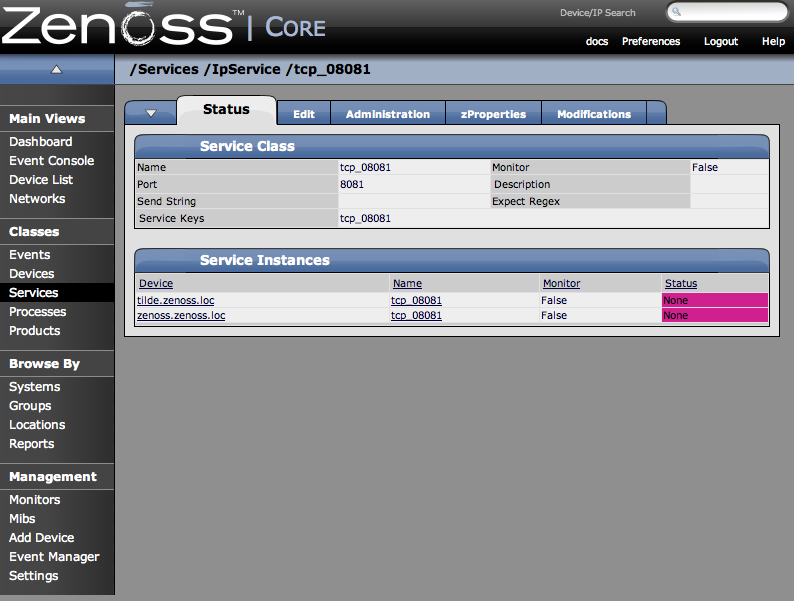This screenshot has height=601, width=794.
Task: Select Services in the sidebar
Action: click(x=33, y=293)
